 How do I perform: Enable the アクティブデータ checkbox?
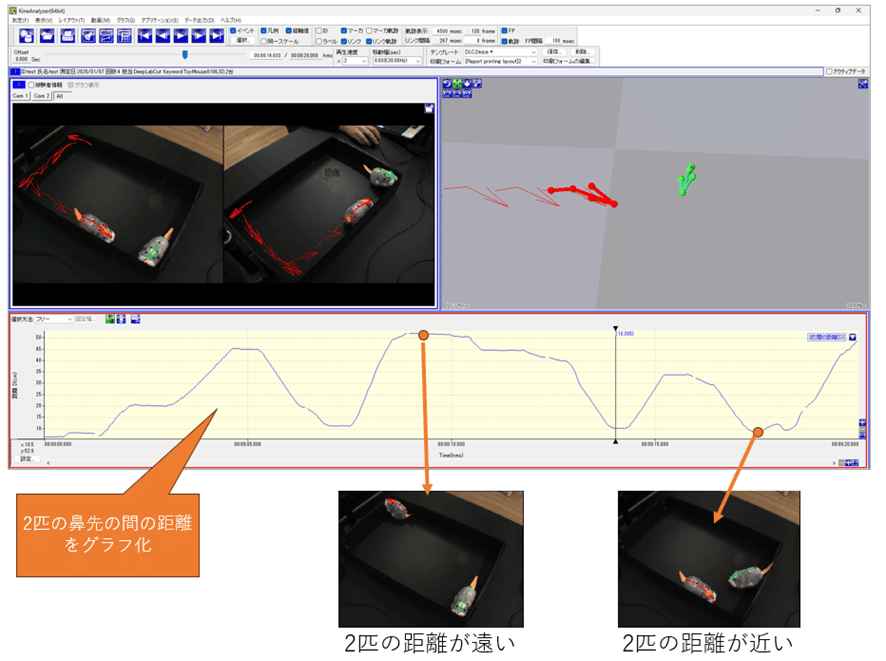[829, 72]
